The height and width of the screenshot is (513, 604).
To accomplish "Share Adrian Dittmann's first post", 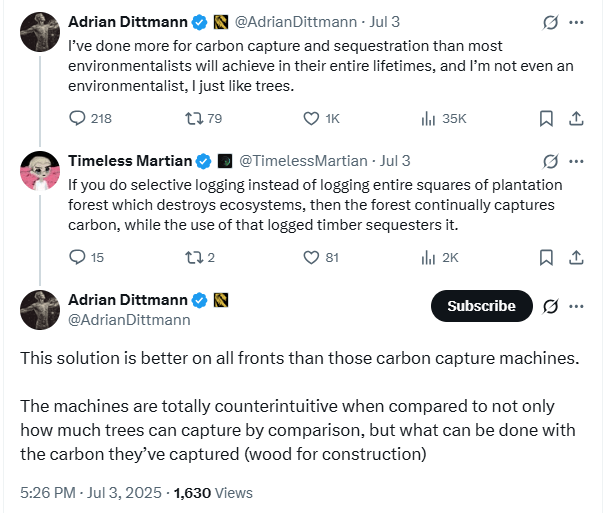I will tap(576, 118).
